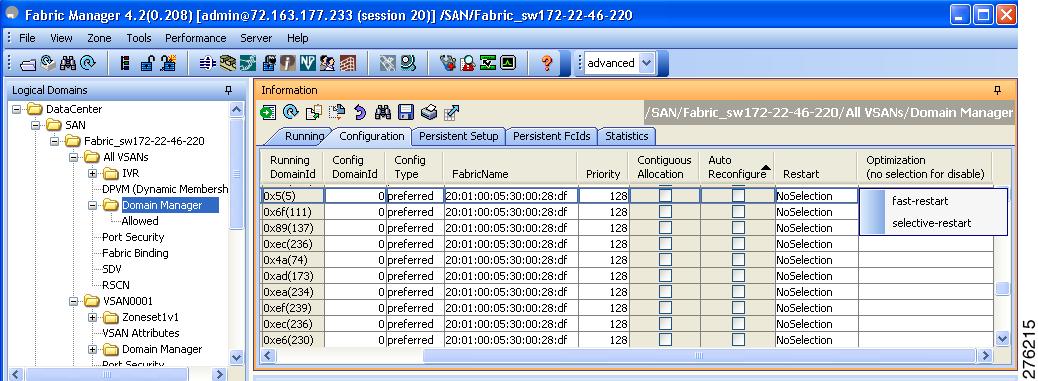Image resolution: width=1038 pixels, height=381 pixels.
Task: Collapse the DataCenter tree node
Action: (x=17, y=109)
